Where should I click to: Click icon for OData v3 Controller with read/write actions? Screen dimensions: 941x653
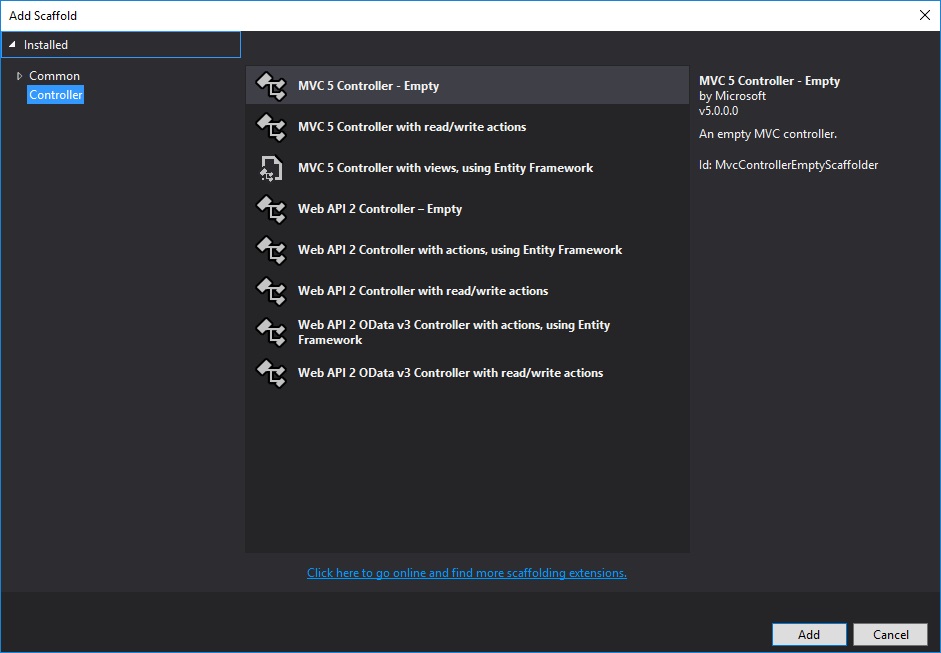[x=271, y=373]
